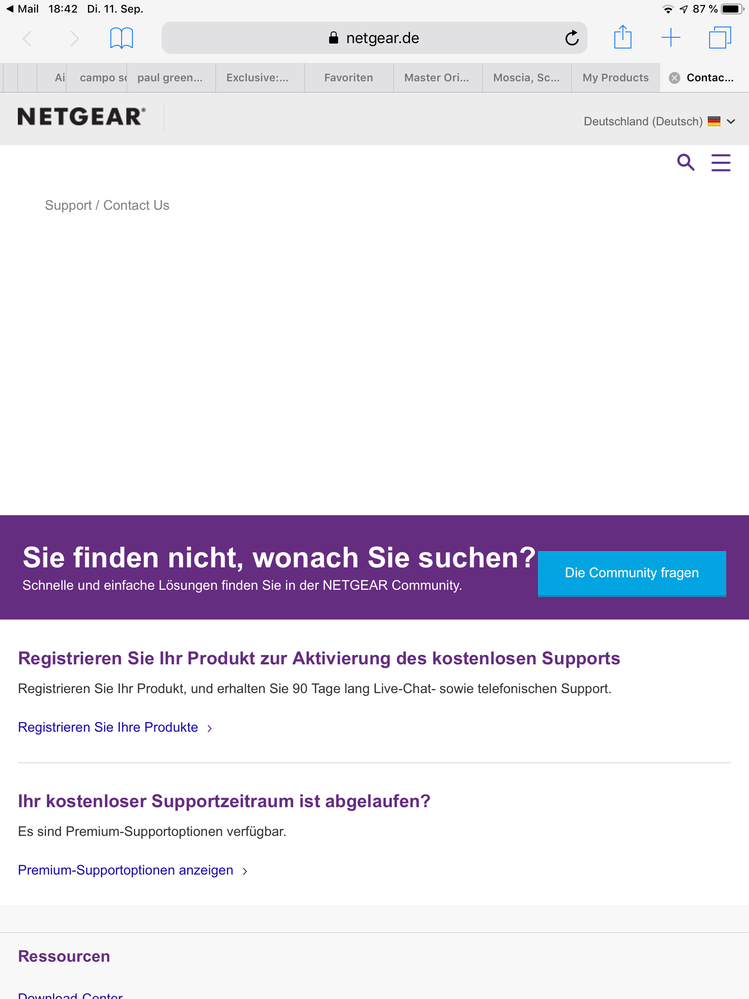Viewport: 749px width, 999px height.
Task: Switch to the campo tab
Action: tap(97, 78)
